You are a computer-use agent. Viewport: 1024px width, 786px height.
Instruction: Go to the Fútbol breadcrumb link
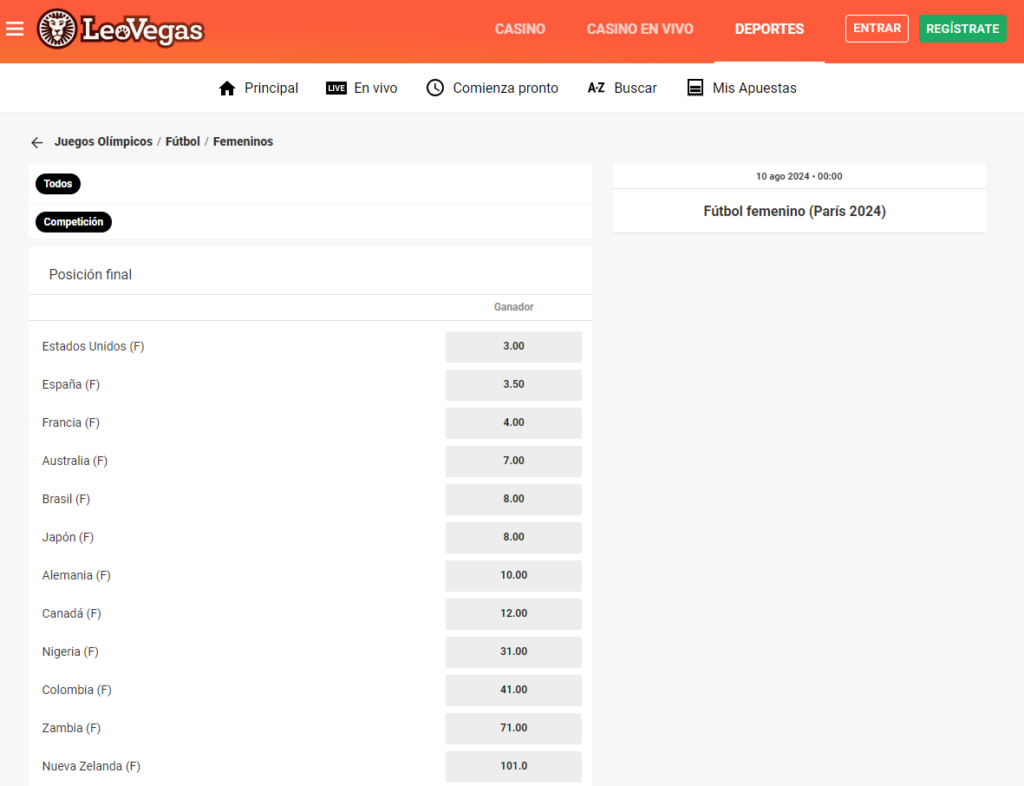[x=183, y=142]
